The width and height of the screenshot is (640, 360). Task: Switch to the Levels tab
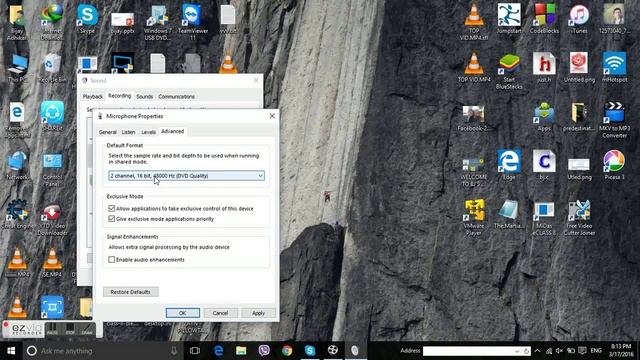tap(149, 132)
